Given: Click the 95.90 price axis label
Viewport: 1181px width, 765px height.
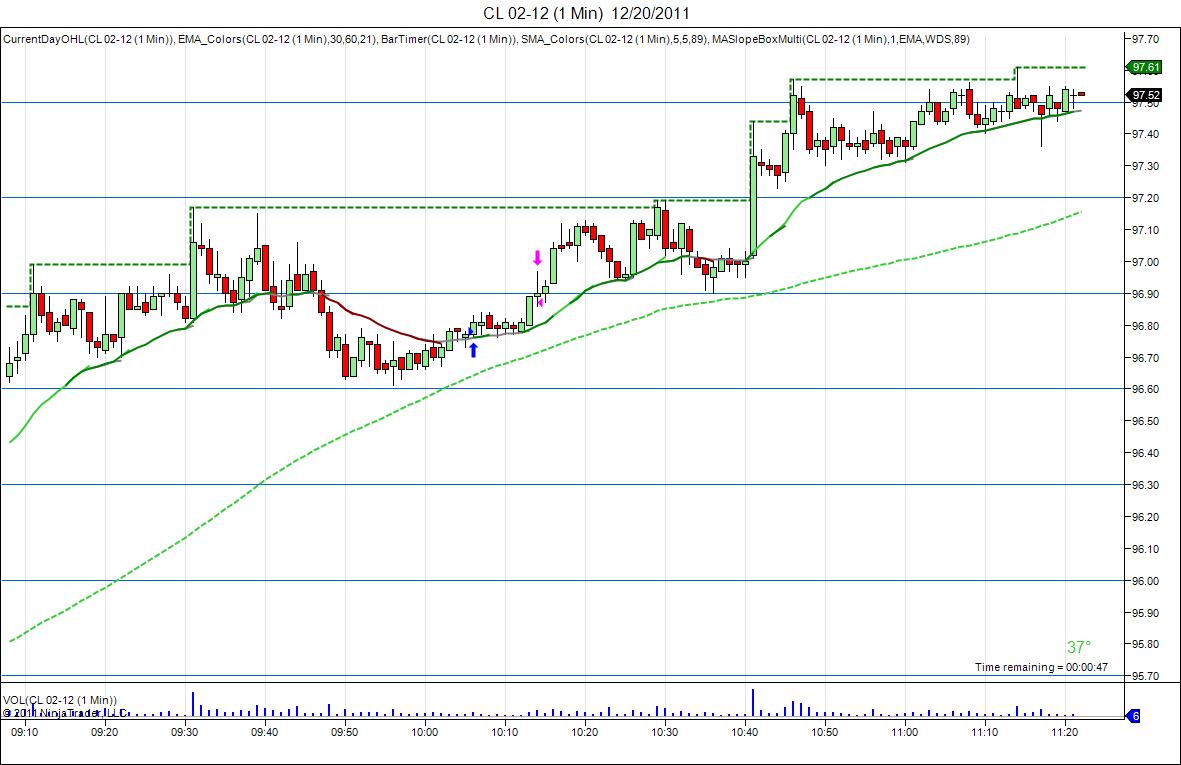Looking at the screenshot, I should point(1146,613).
